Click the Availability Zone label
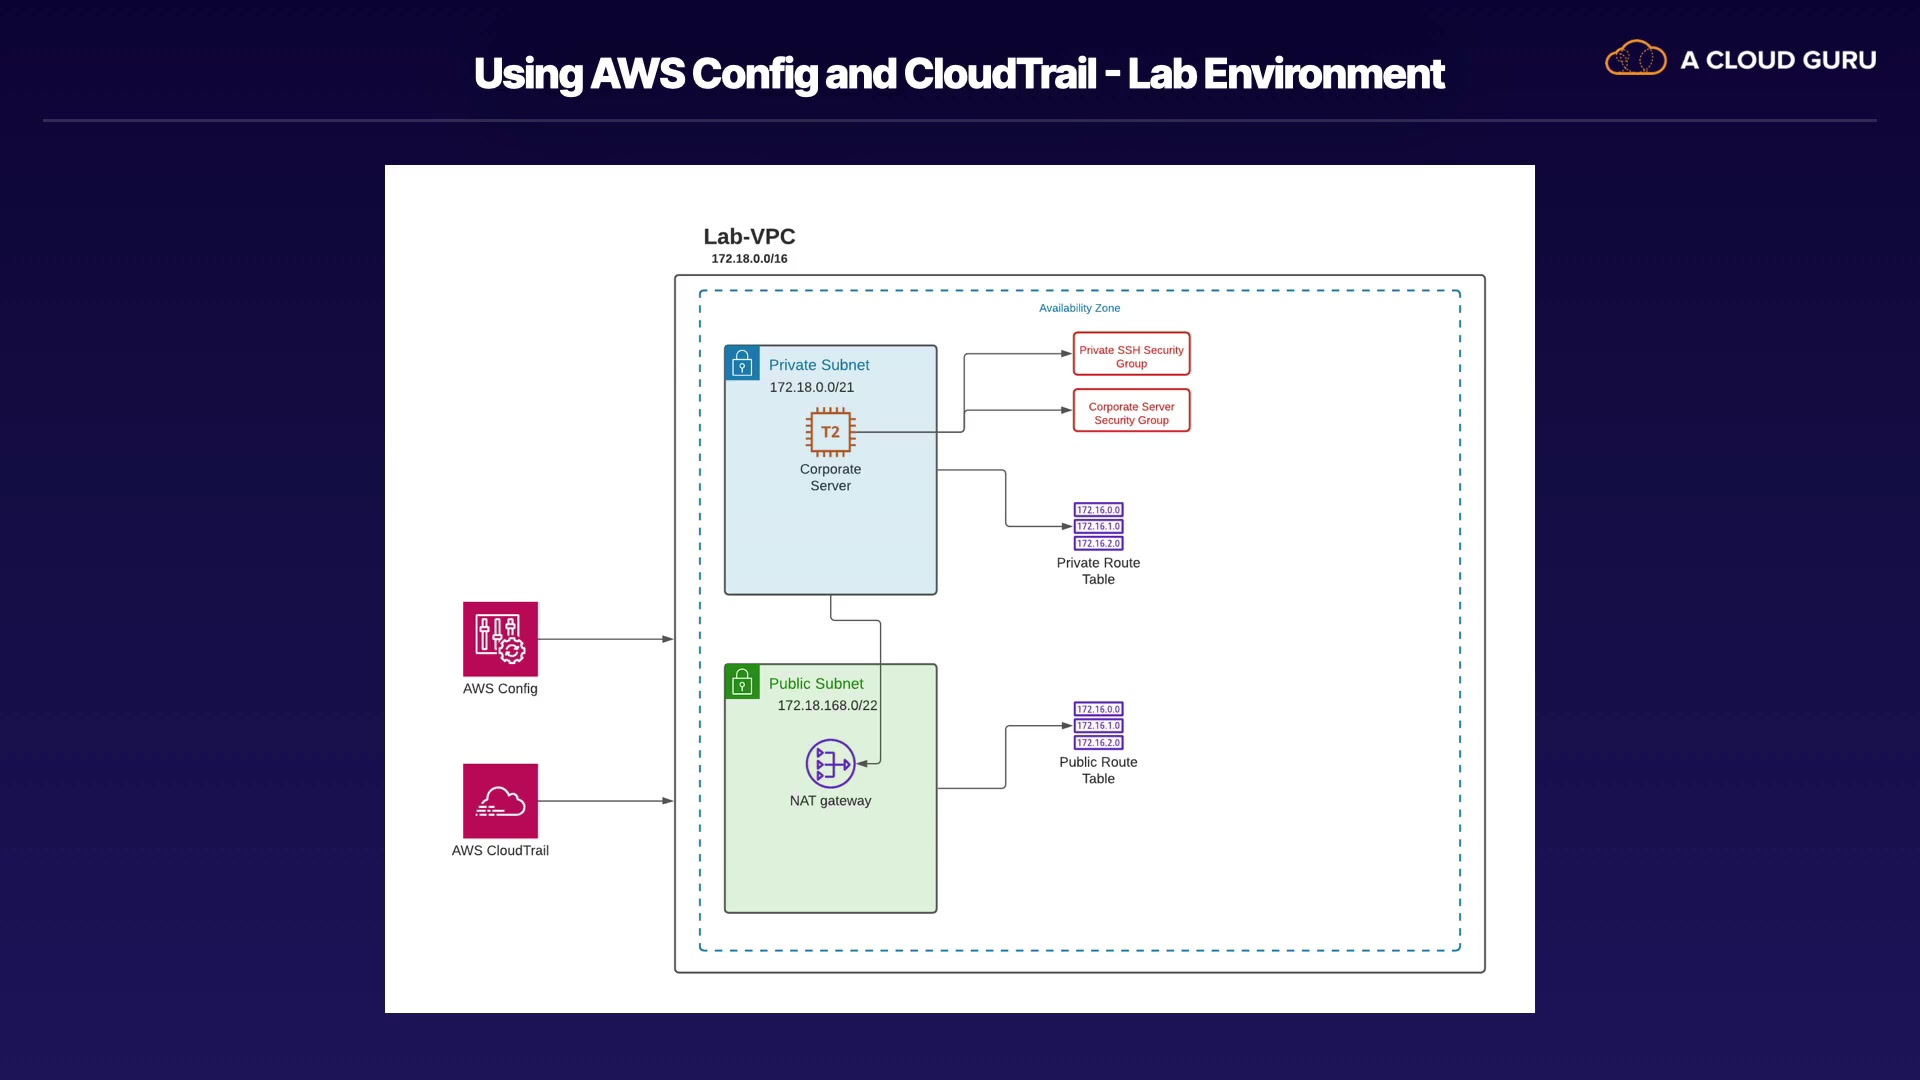This screenshot has height=1080, width=1920. (1079, 308)
